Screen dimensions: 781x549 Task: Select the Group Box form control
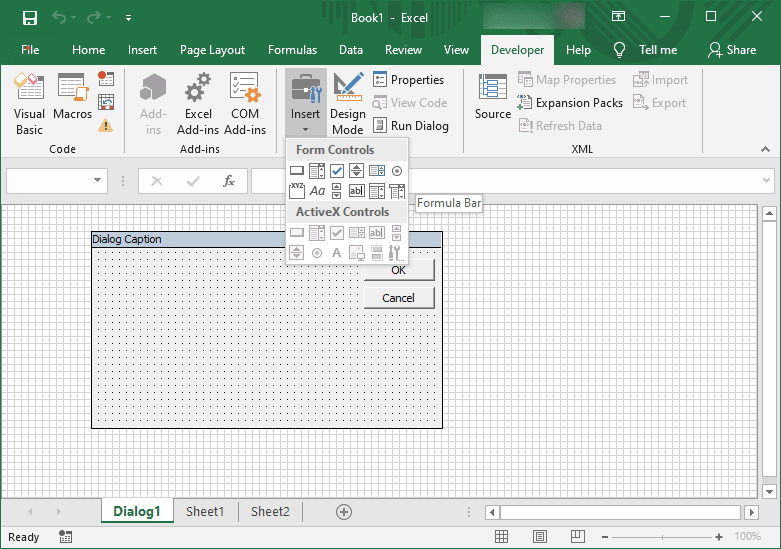point(297,191)
